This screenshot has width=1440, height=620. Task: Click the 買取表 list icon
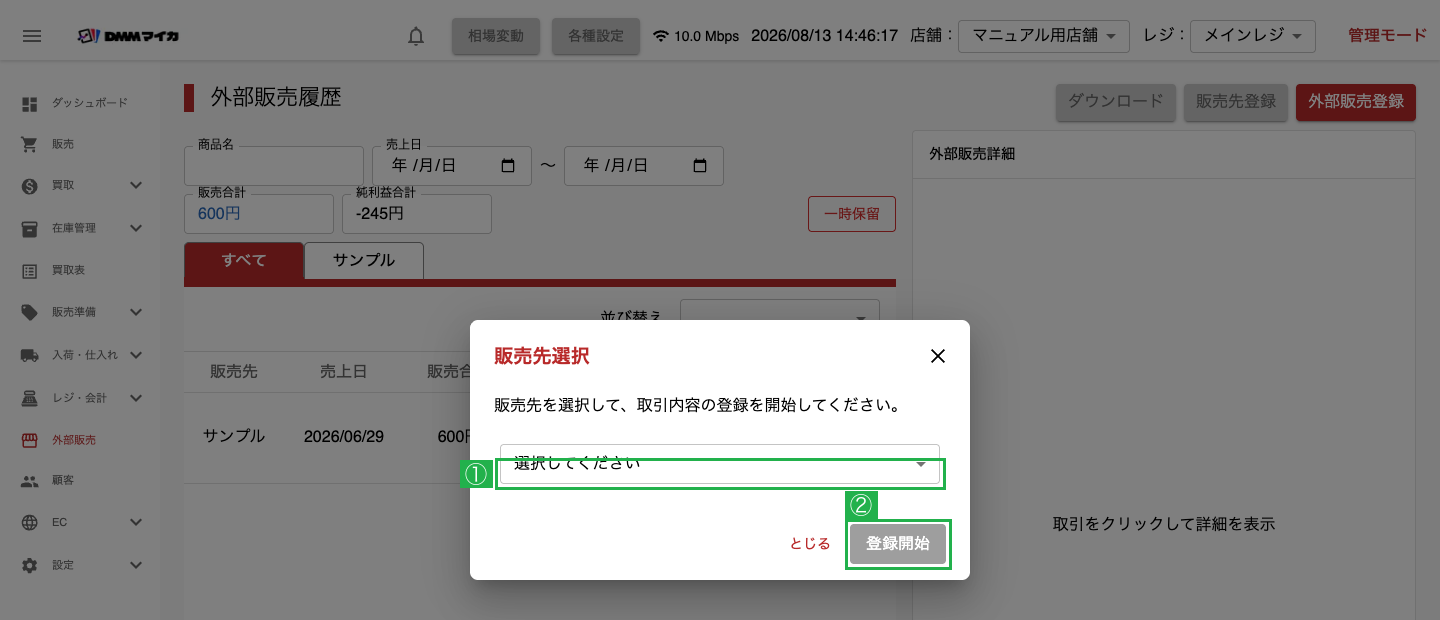(30, 271)
